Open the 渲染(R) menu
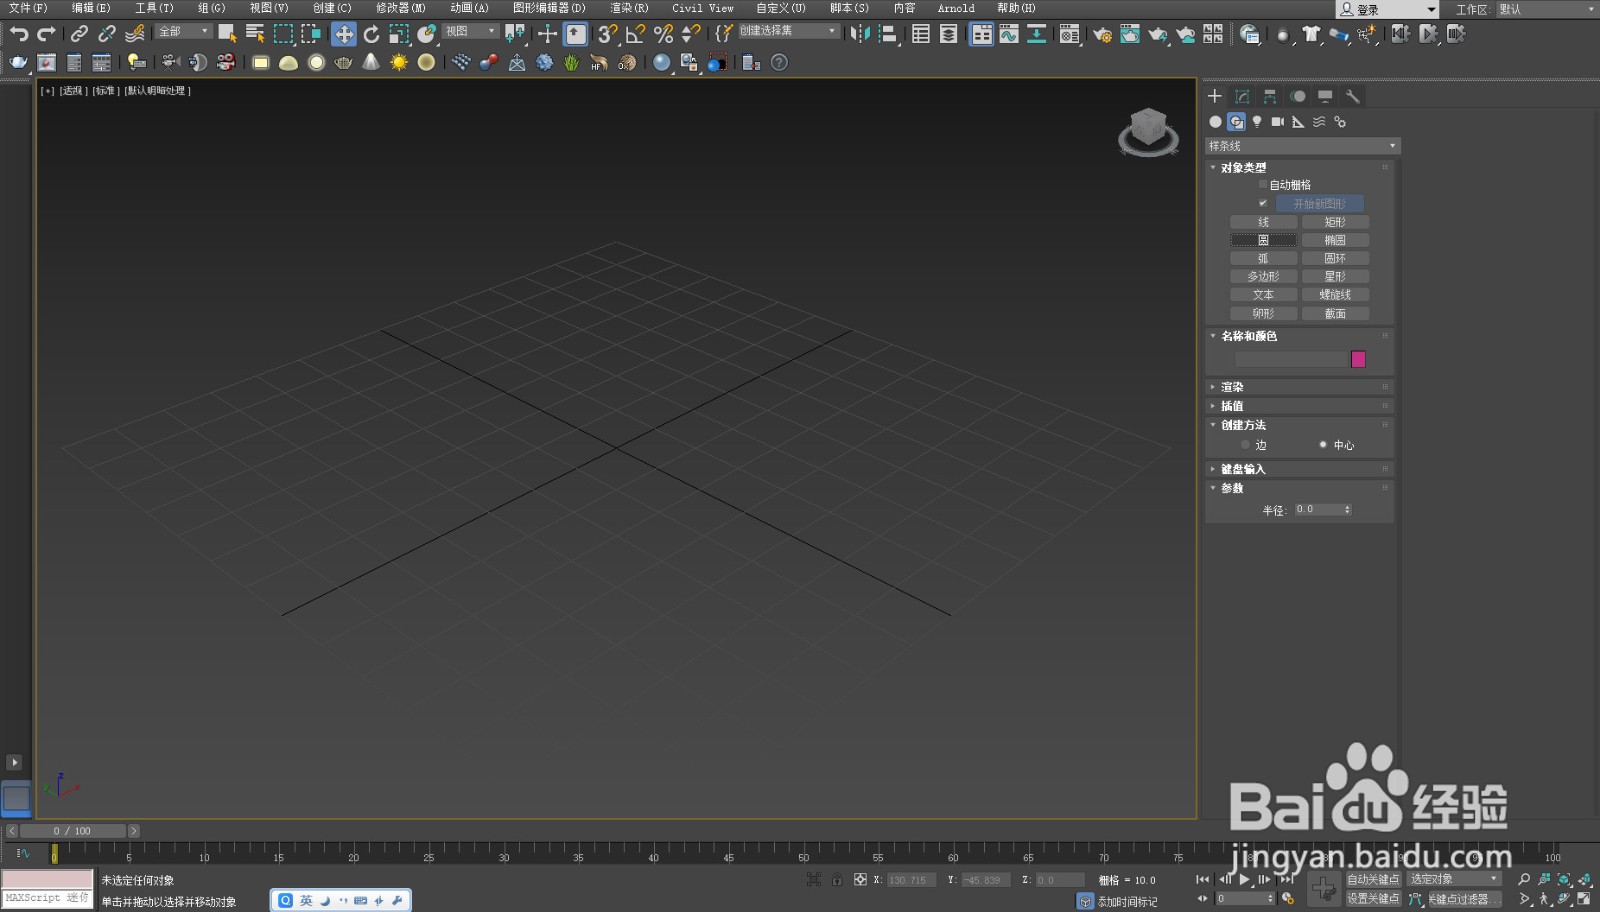This screenshot has height=912, width=1600. [629, 8]
